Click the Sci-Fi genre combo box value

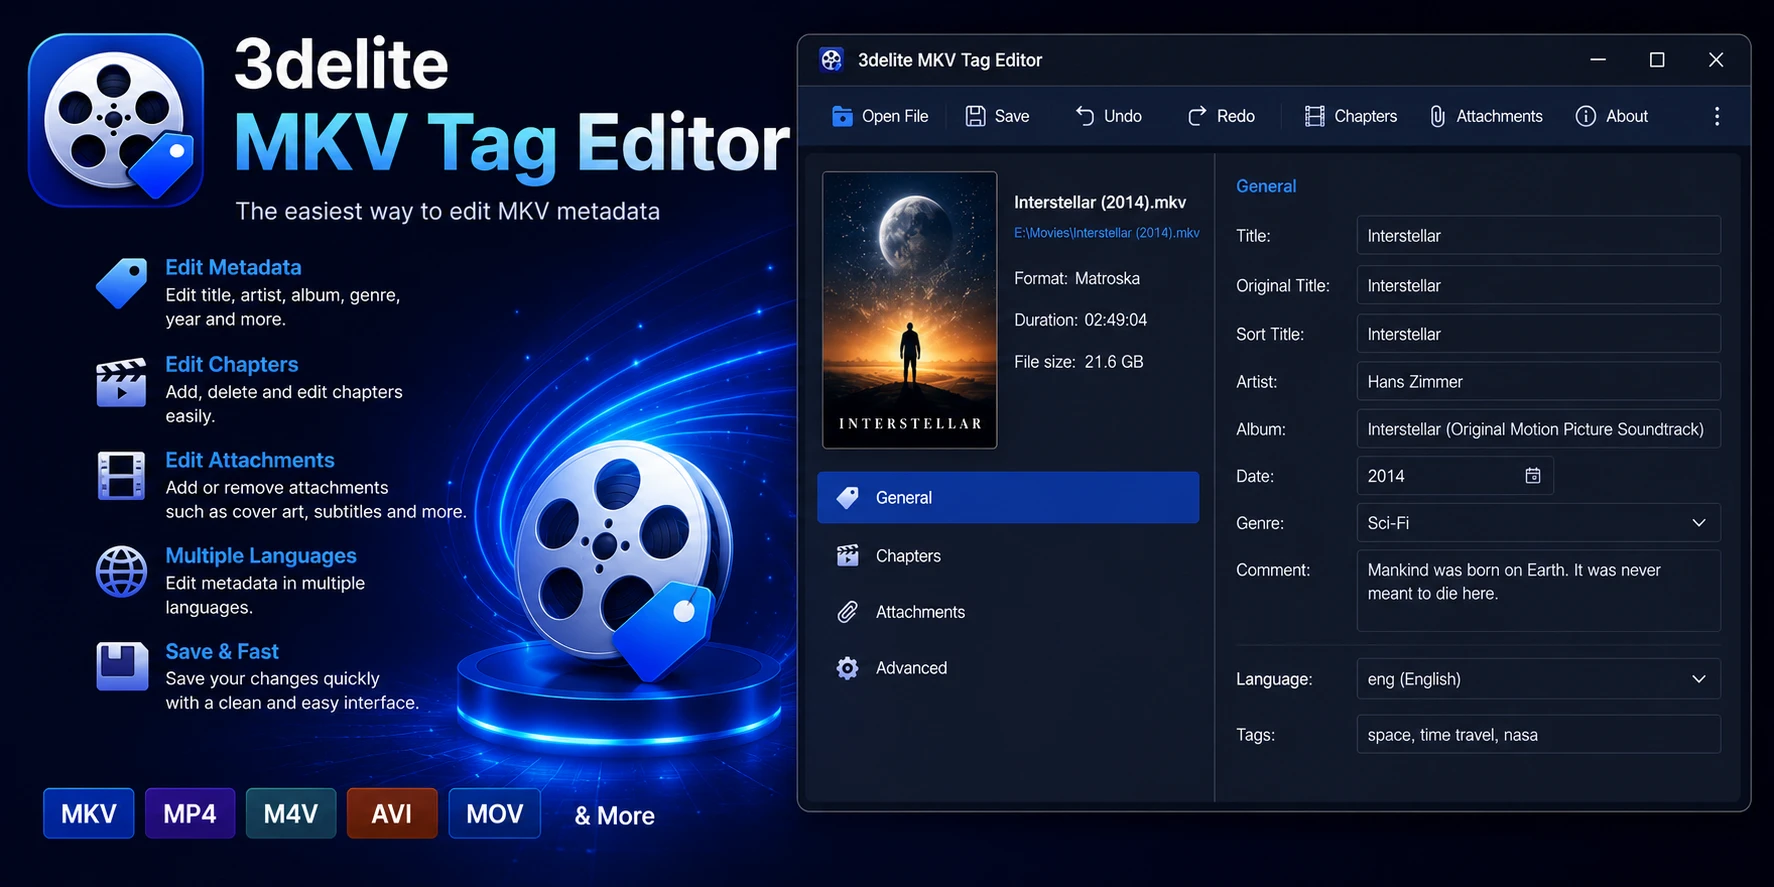coord(1388,523)
